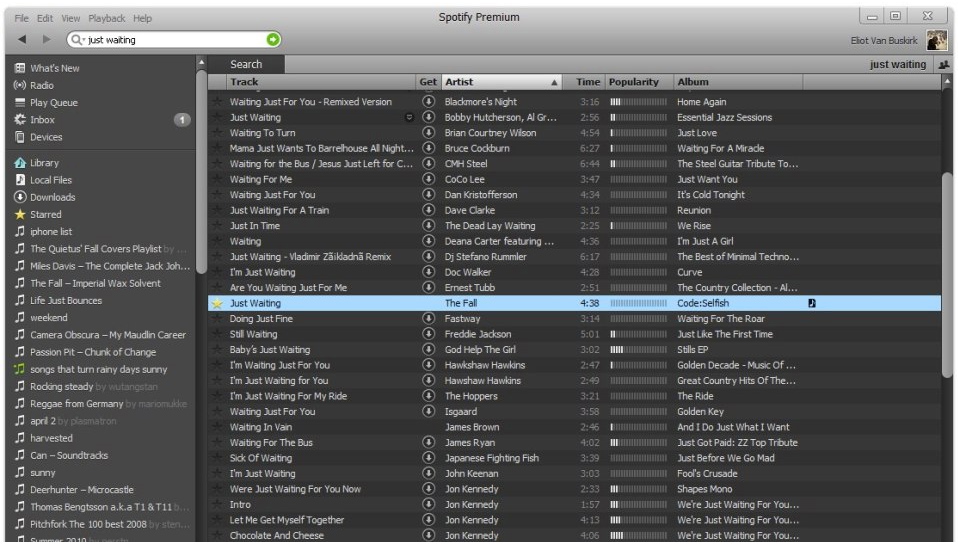Unstar Just Waiting by The Fall

point(217,303)
